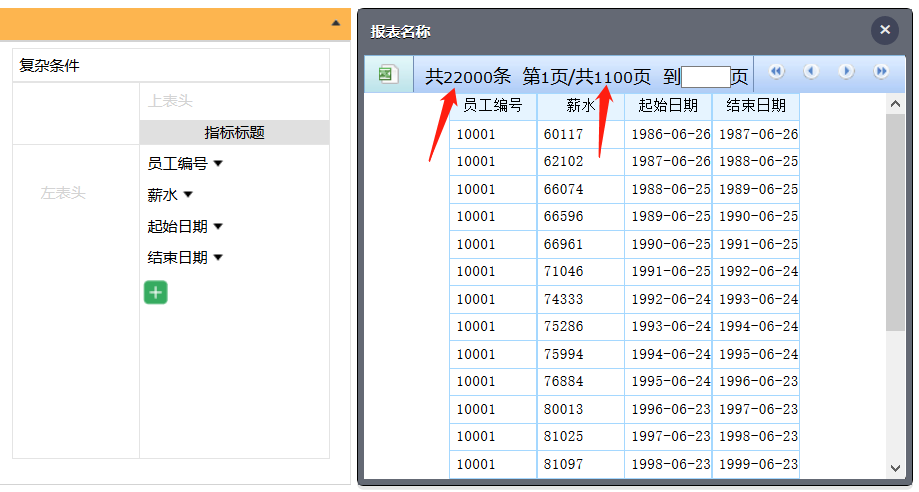The height and width of the screenshot is (492, 919).
Task: Select the salary cell 75286
Action: coord(581,326)
